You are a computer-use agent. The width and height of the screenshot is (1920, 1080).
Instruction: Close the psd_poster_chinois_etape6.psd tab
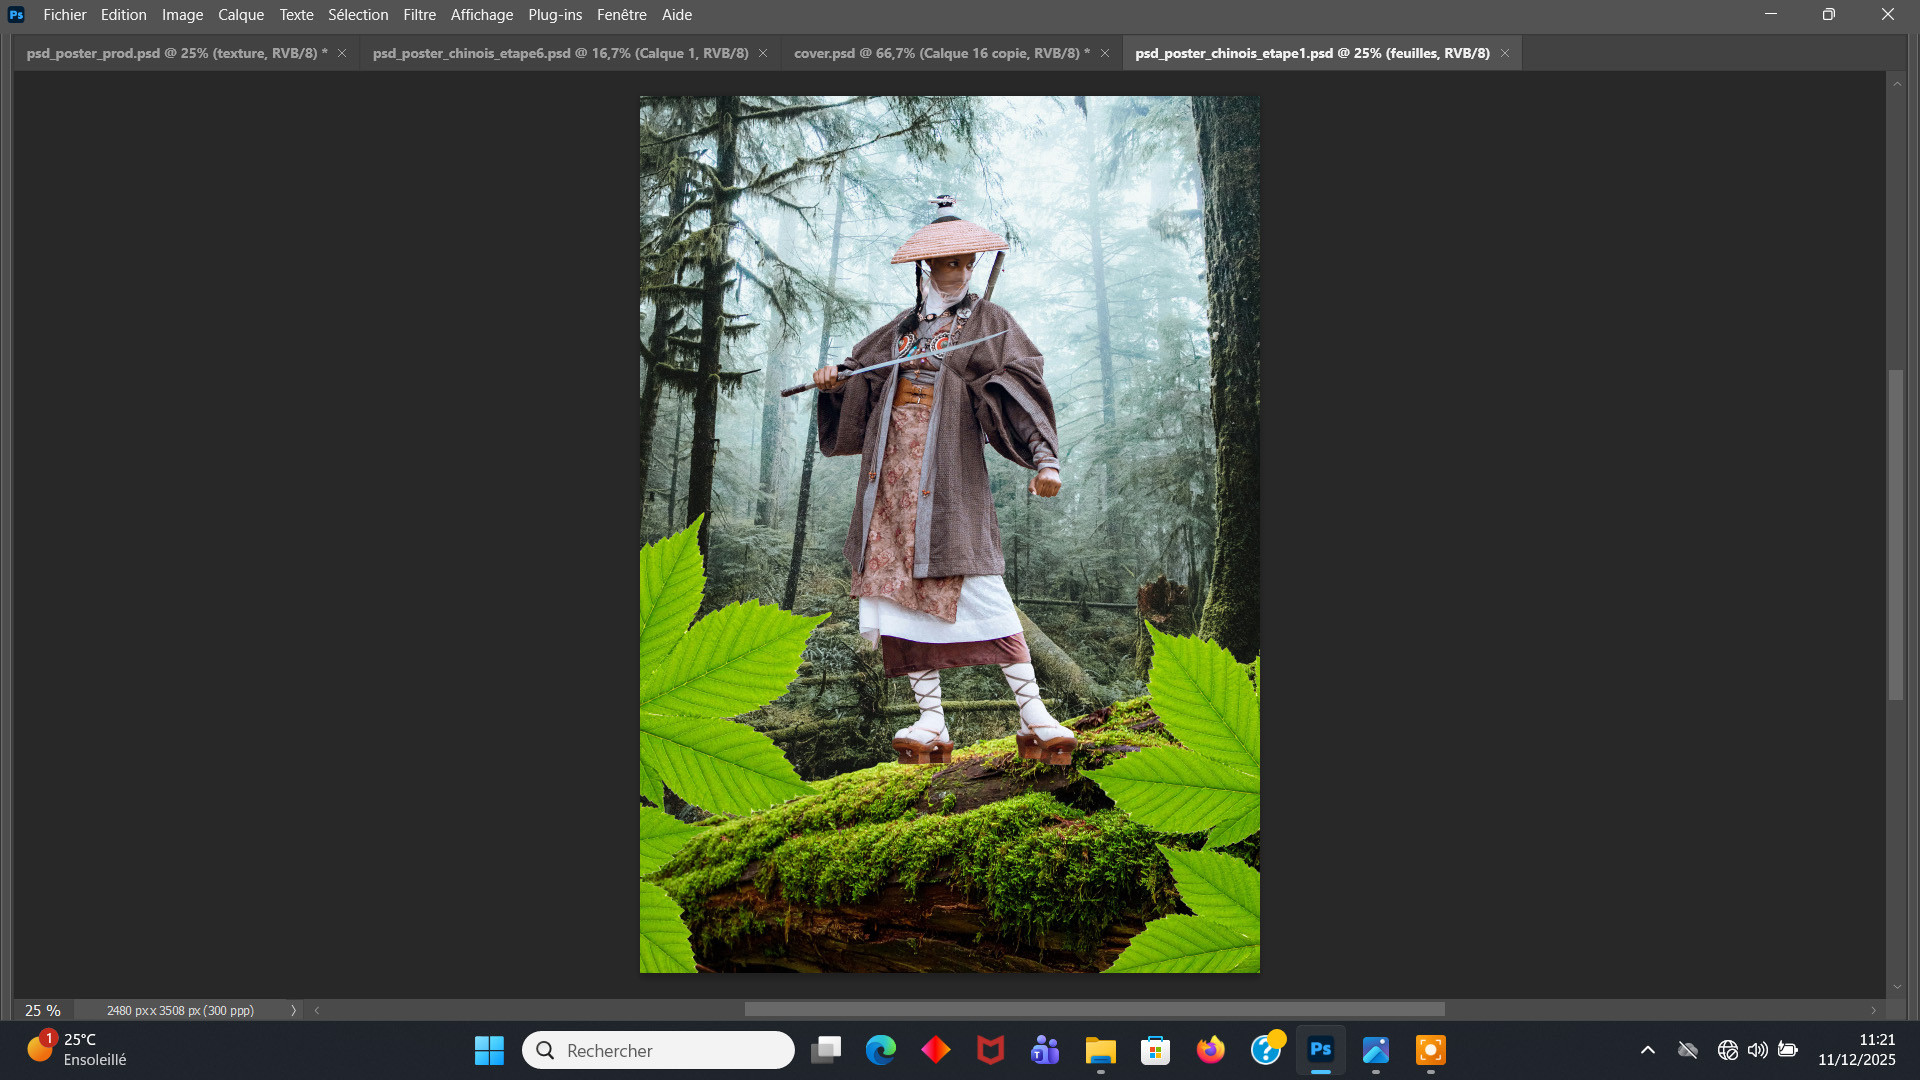point(763,53)
